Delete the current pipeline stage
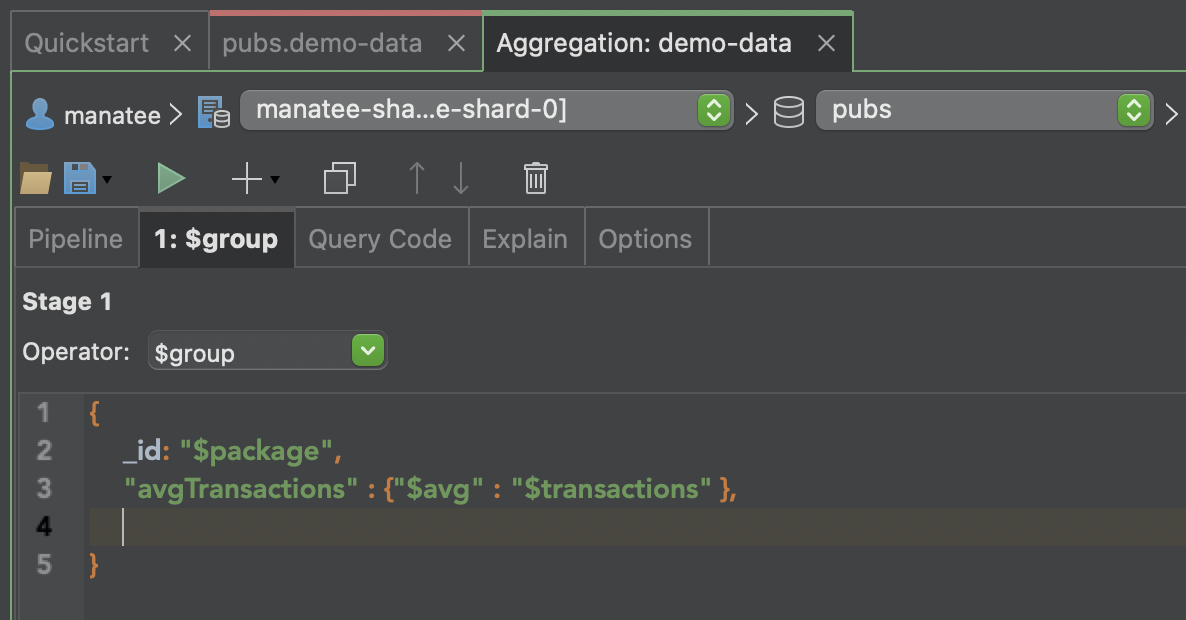This screenshot has width=1186, height=620. click(x=536, y=178)
